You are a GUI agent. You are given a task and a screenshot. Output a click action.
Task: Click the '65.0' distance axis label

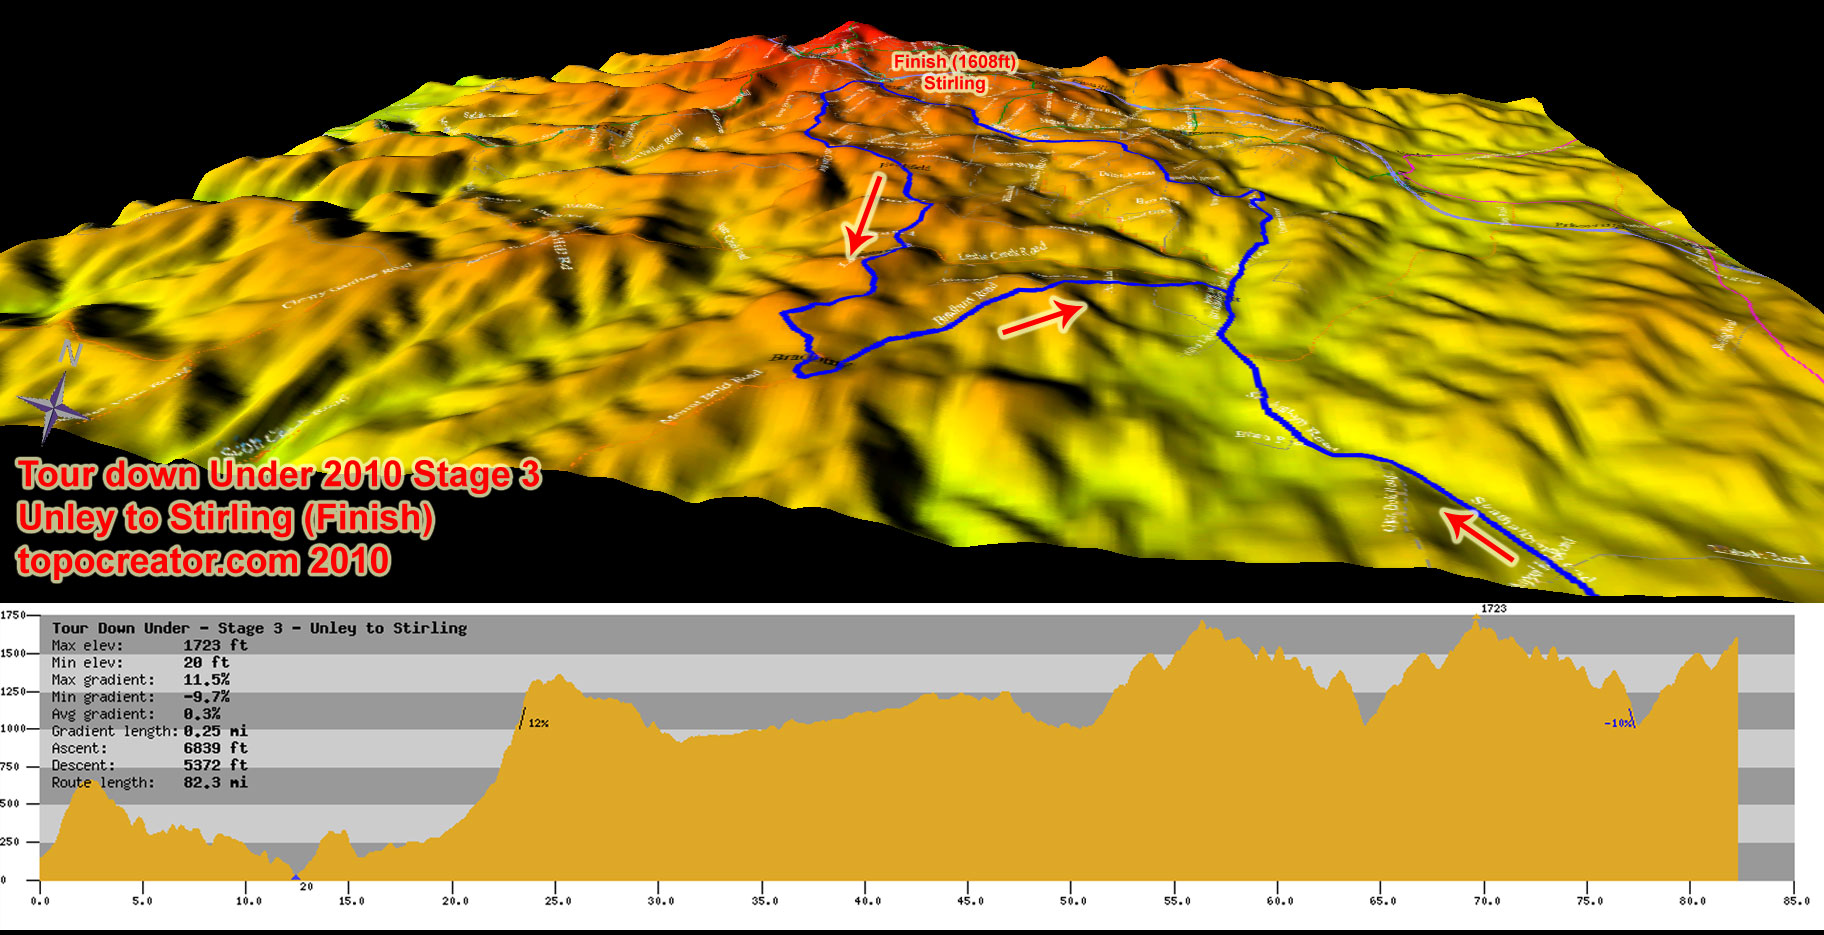click(1383, 901)
